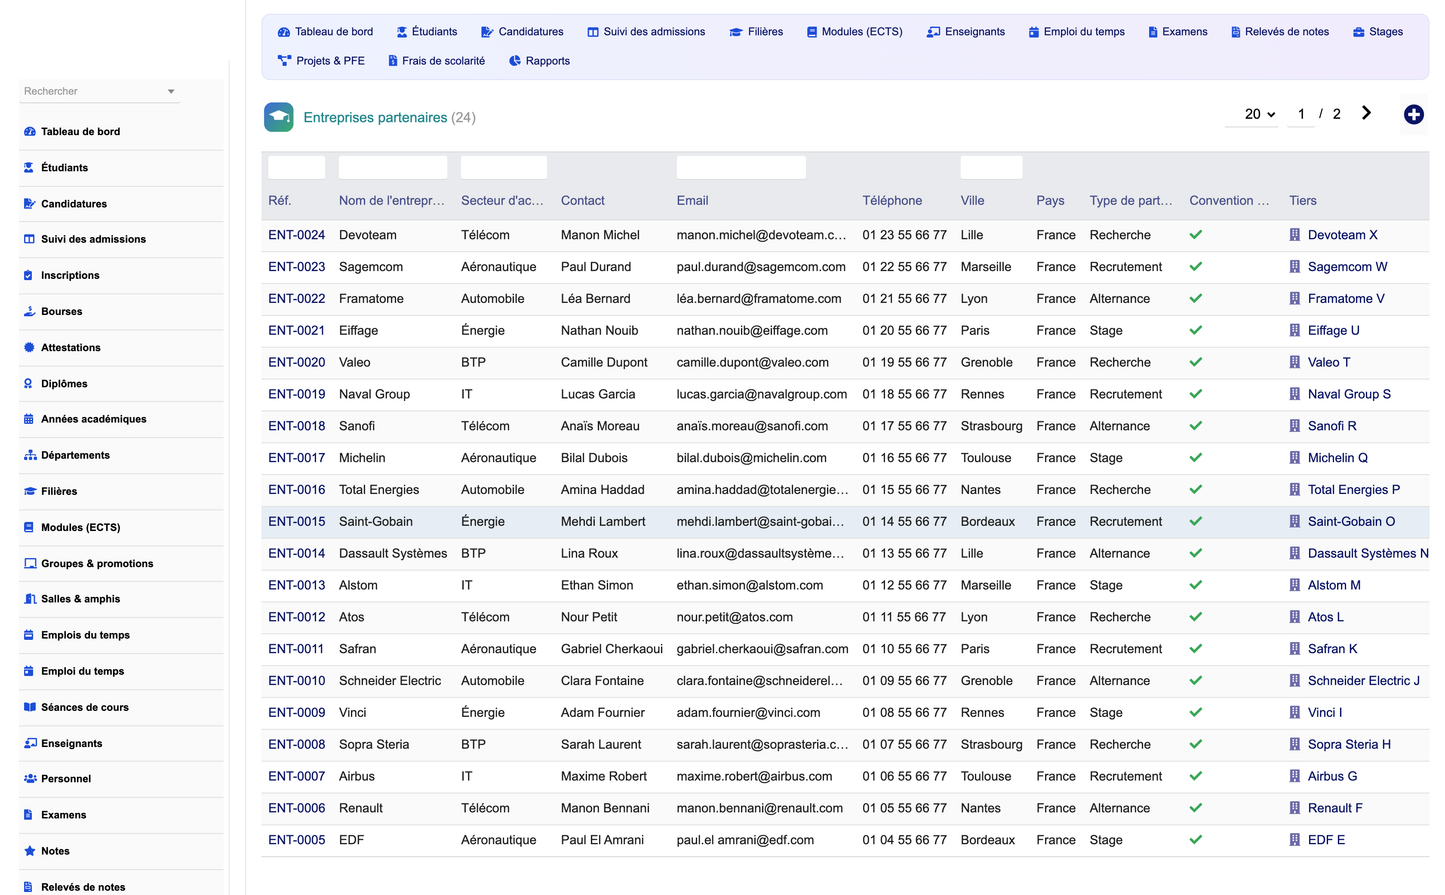This screenshot has height=895, width=1445.
Task: Click the Frais de scolarité icon
Action: (393, 61)
